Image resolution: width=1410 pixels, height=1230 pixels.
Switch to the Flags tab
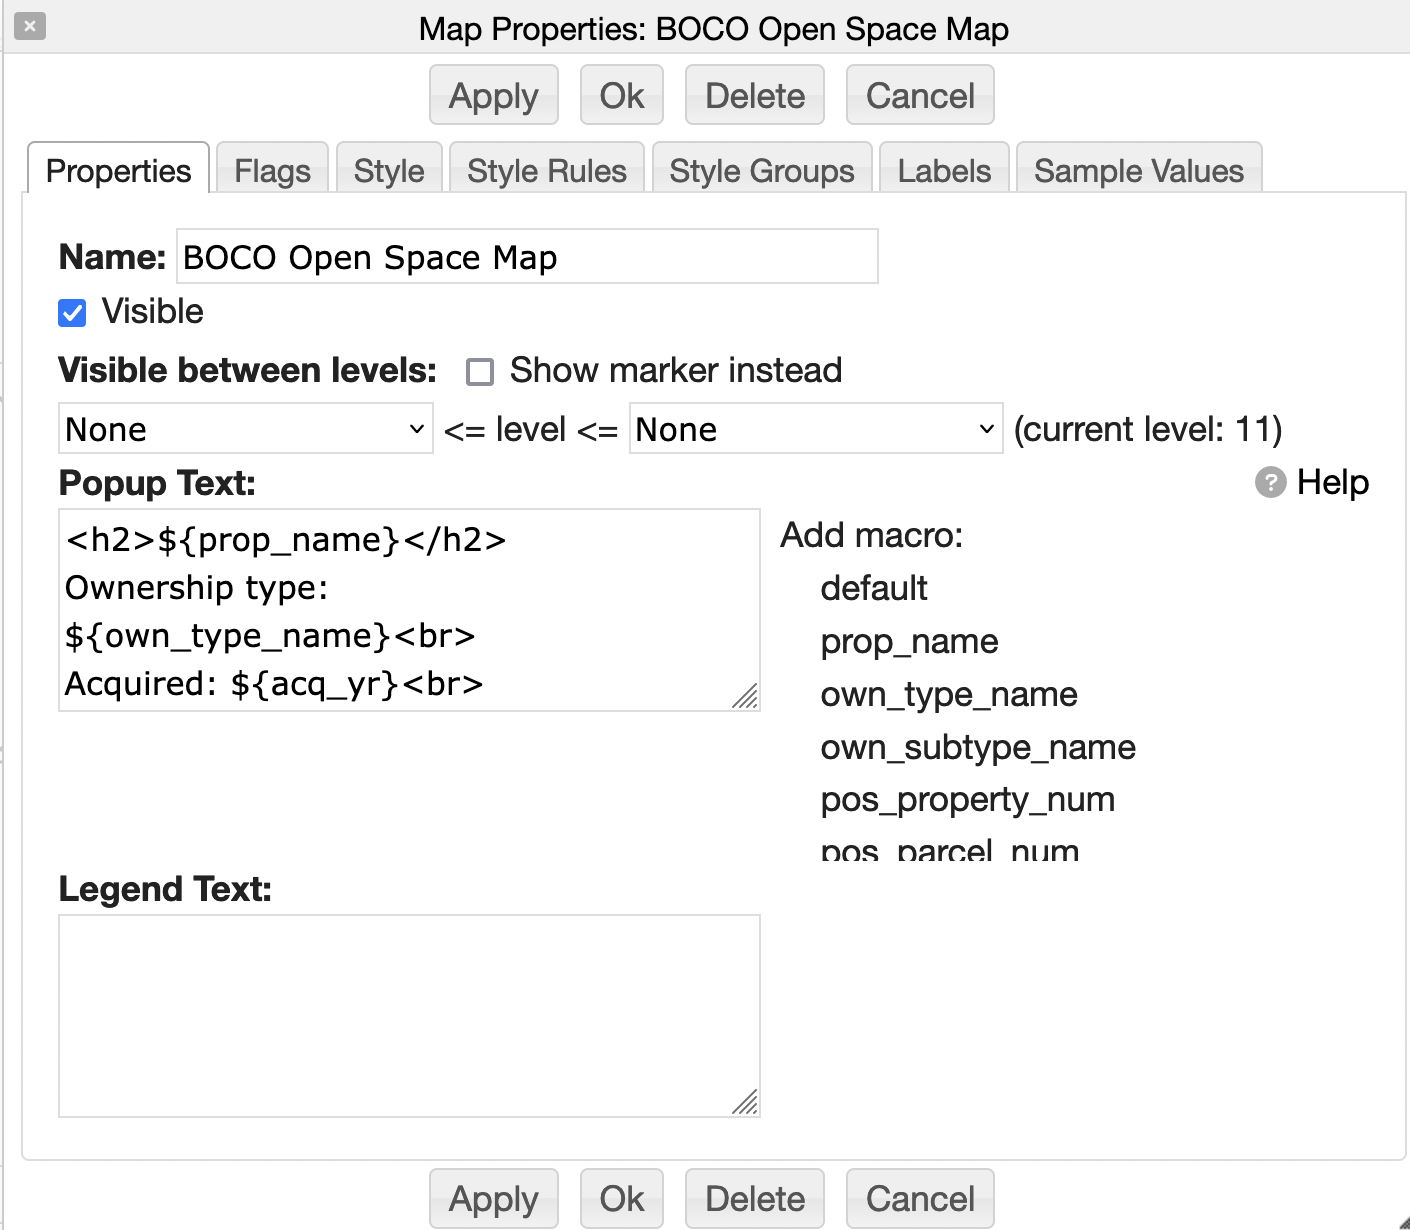272,171
